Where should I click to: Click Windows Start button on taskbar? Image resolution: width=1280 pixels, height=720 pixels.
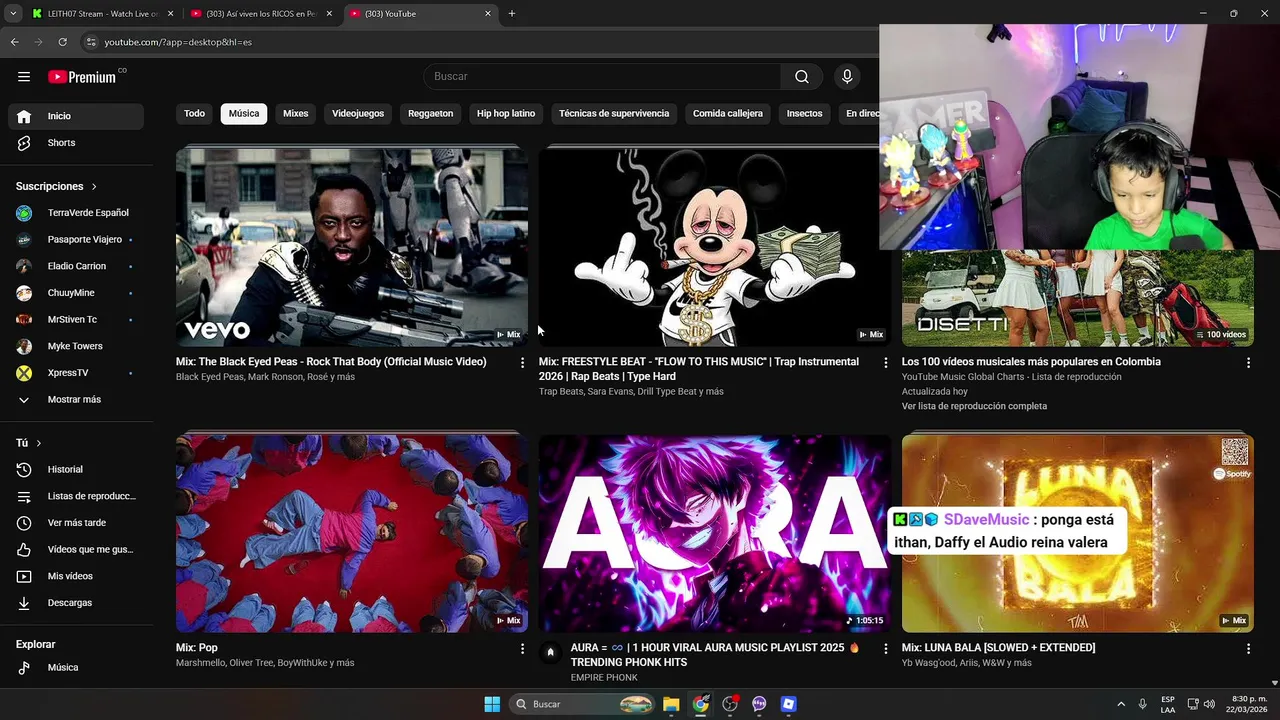(492, 704)
